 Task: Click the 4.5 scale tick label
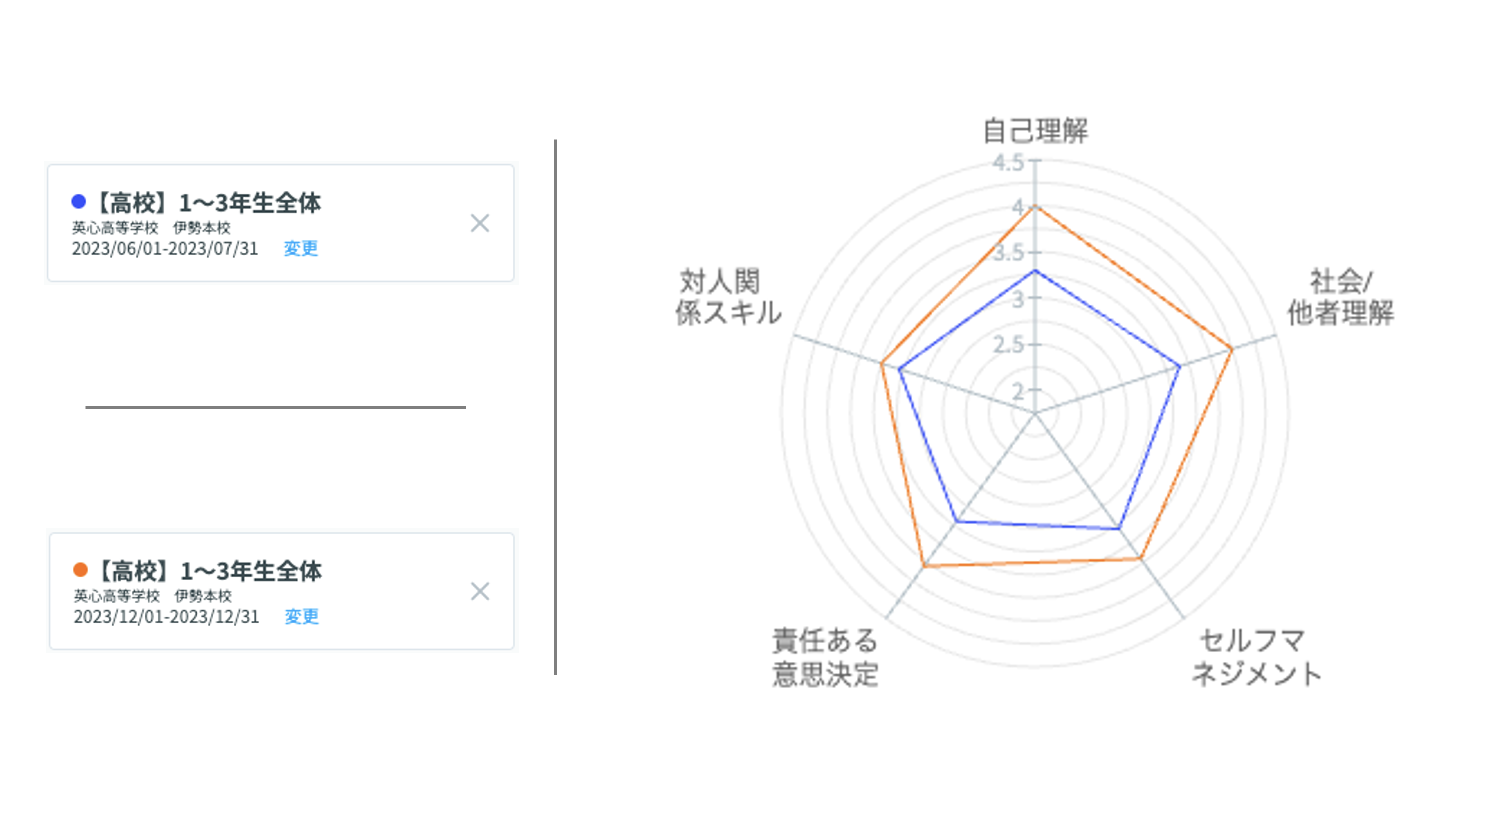[x=1008, y=162]
